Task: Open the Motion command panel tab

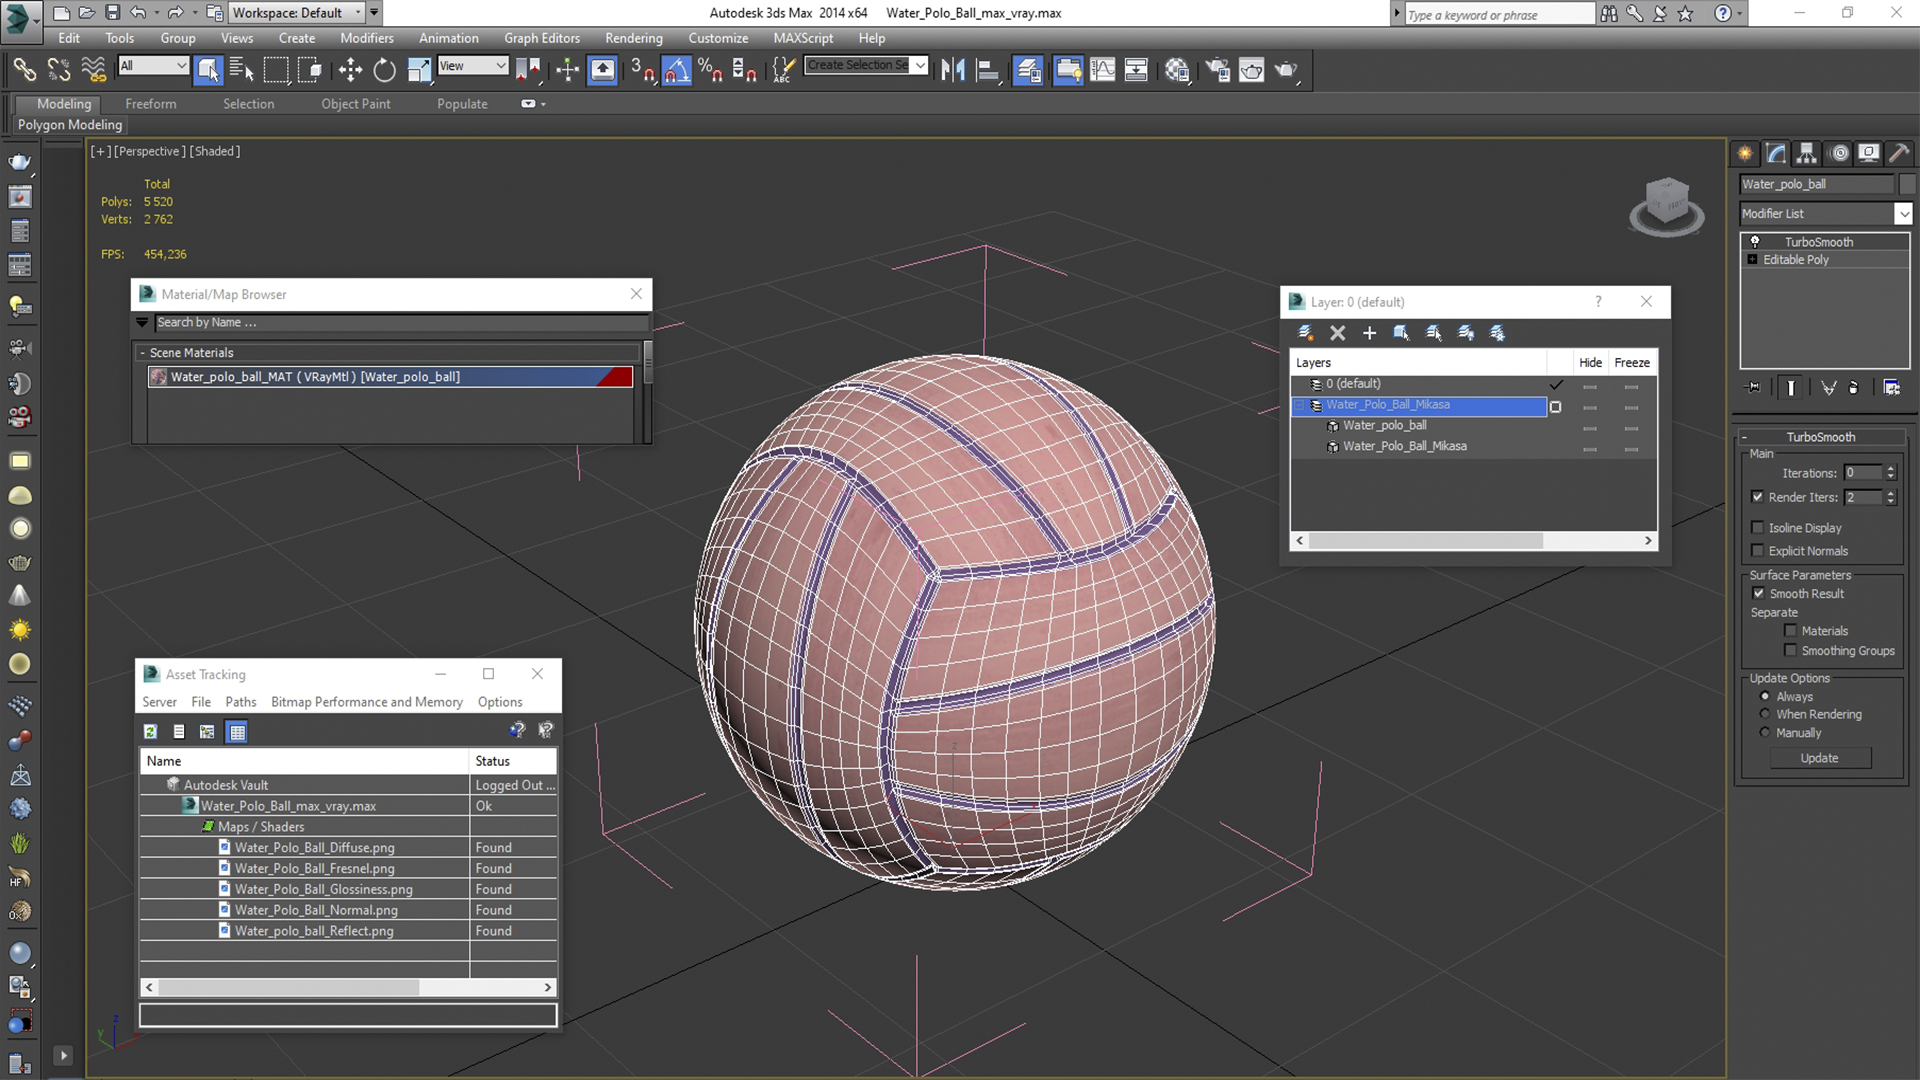Action: tap(1839, 153)
